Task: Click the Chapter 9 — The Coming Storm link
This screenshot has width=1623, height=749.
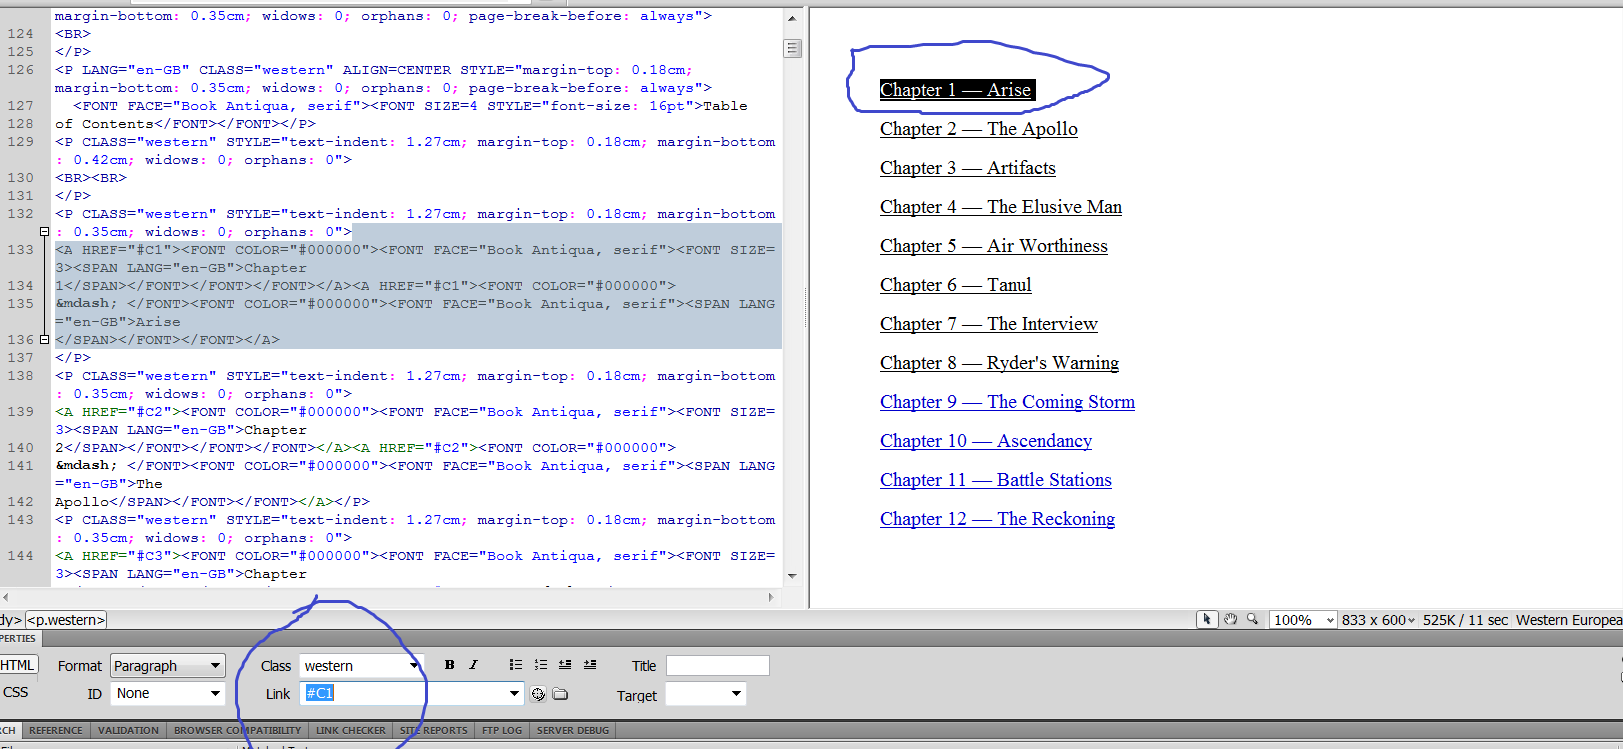Action: 1008,402
